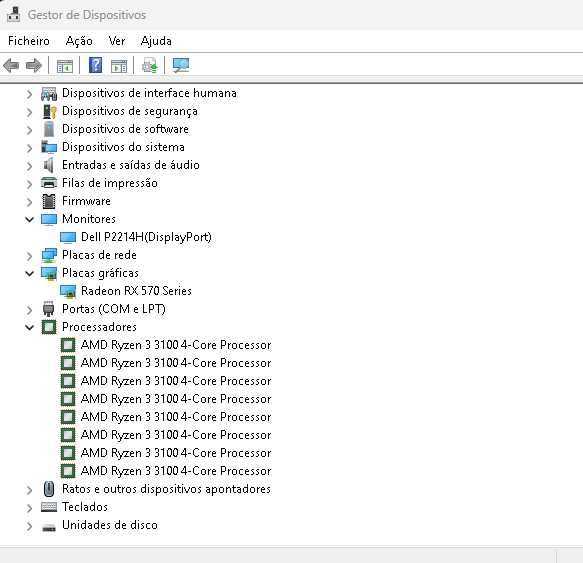This screenshot has height=563, width=583.
Task: Scan for hardware changes monitor icon
Action: point(181,66)
